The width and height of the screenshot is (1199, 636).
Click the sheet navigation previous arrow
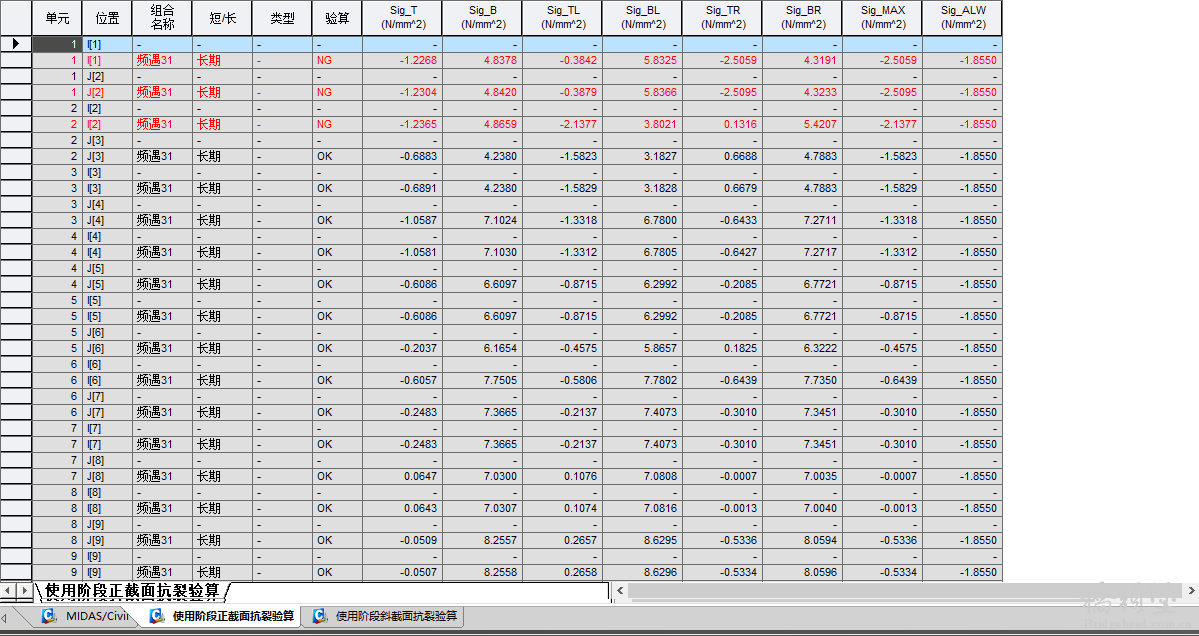pos(8,590)
